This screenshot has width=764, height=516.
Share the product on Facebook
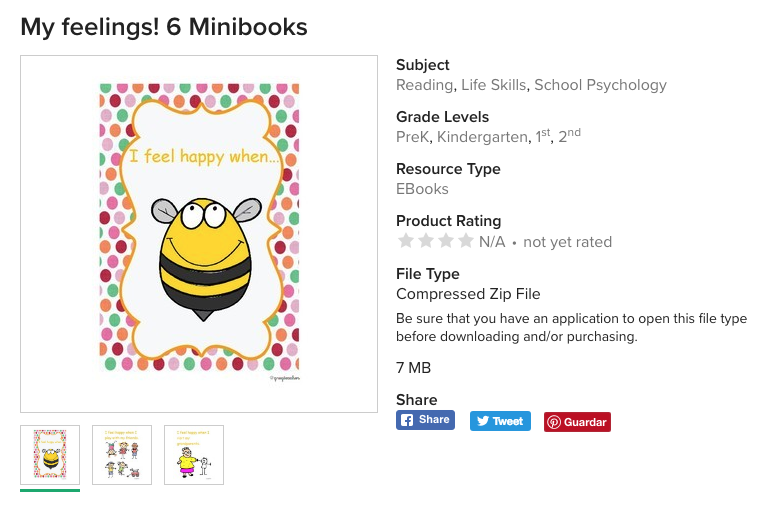point(425,420)
